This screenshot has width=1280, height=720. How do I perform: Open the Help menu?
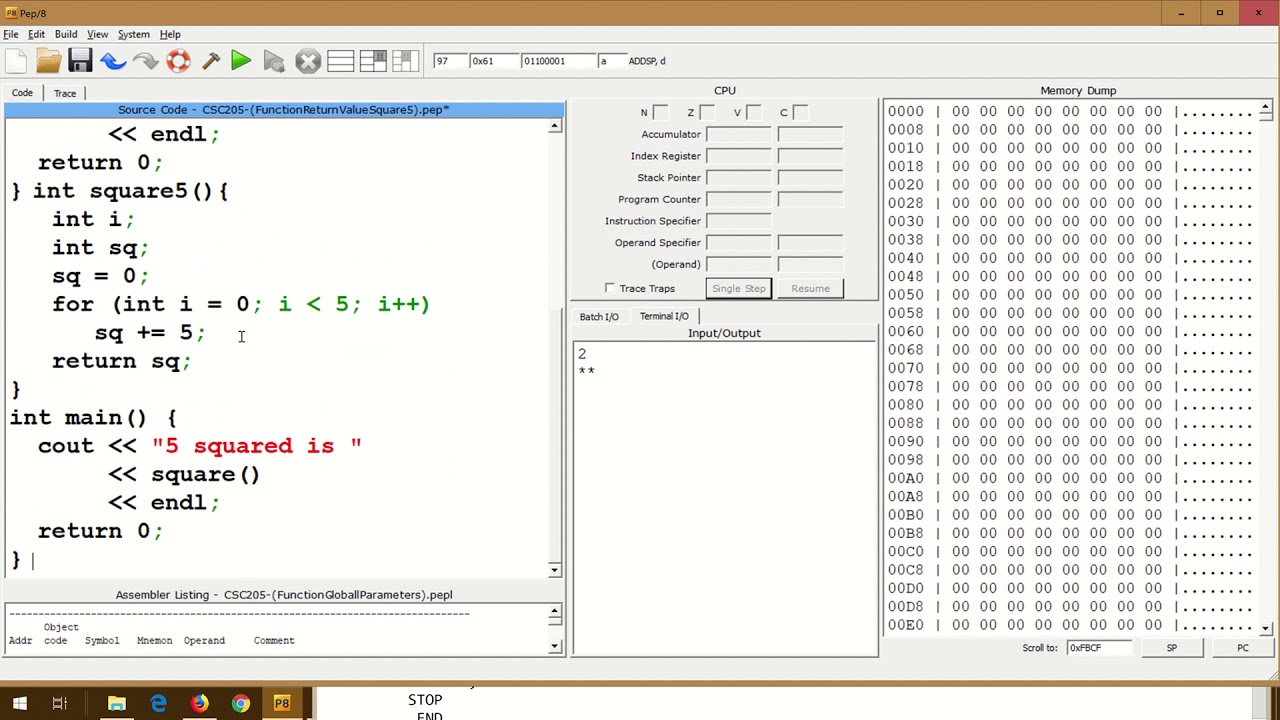(x=170, y=34)
